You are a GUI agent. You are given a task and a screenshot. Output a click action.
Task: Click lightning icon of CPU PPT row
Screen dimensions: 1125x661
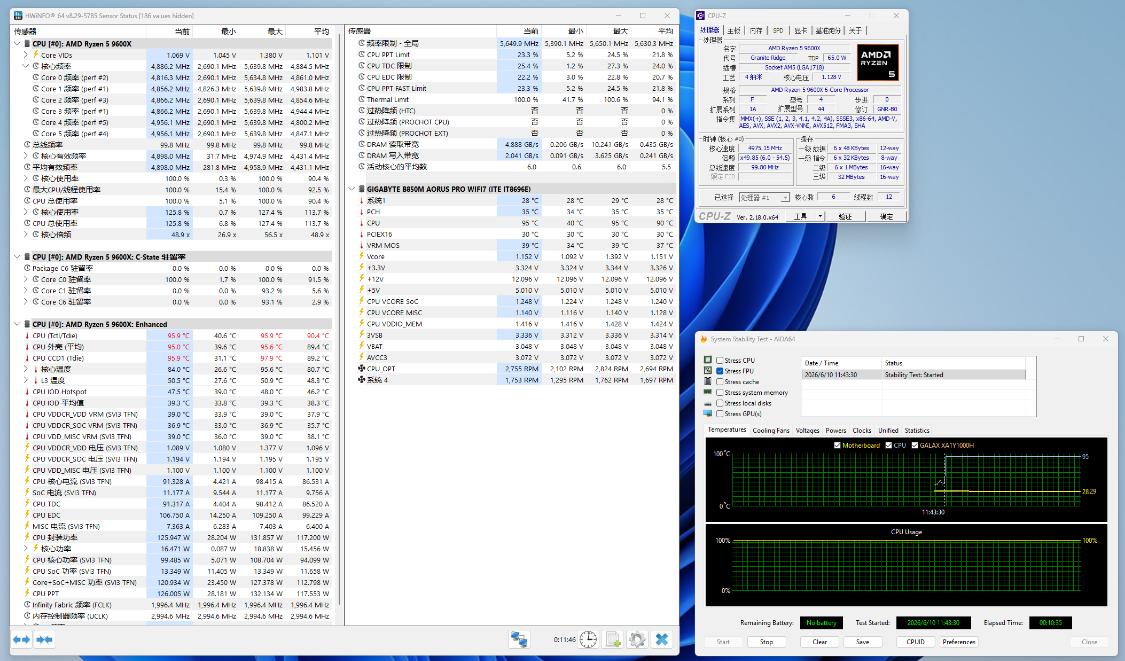pos(27,594)
